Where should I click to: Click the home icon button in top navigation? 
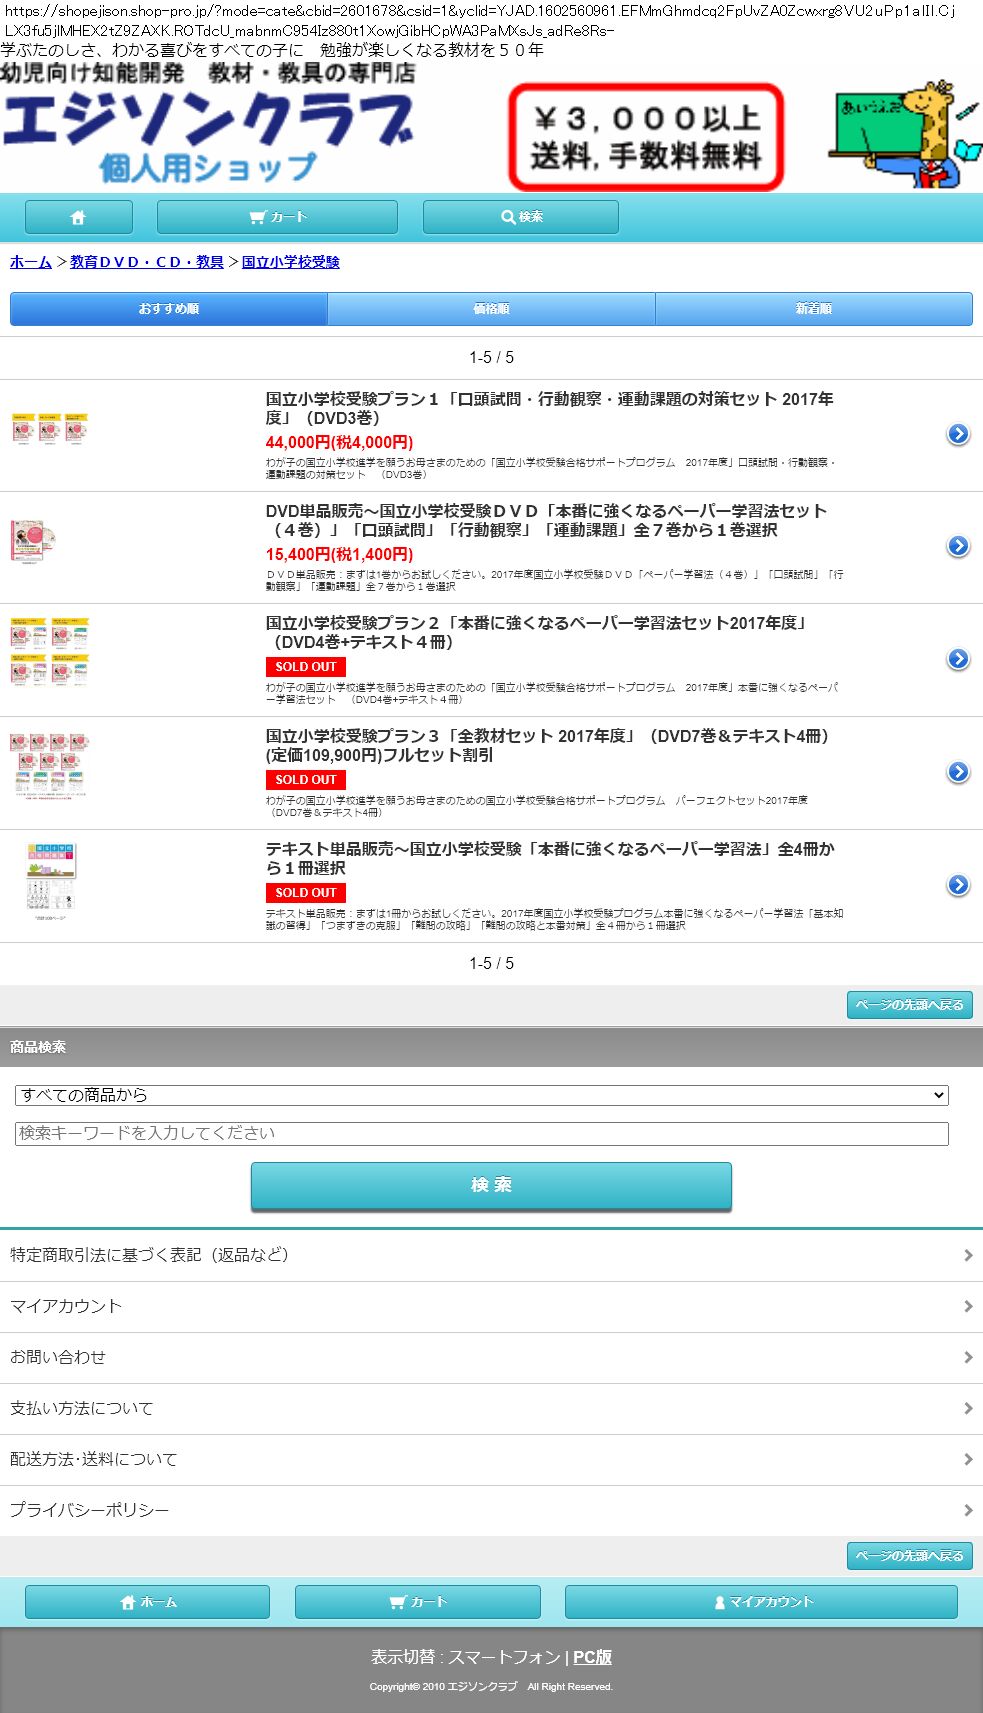(78, 217)
